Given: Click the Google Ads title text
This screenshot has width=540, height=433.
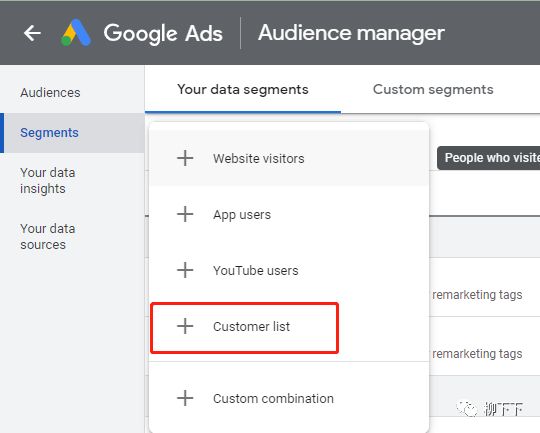Looking at the screenshot, I should 163,34.
